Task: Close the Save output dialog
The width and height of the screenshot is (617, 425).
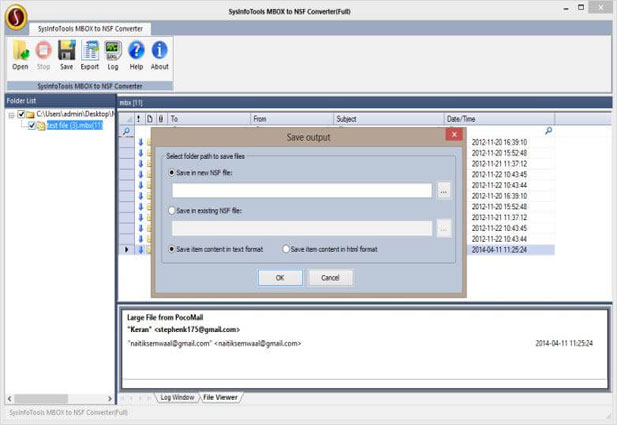Action: click(x=454, y=135)
